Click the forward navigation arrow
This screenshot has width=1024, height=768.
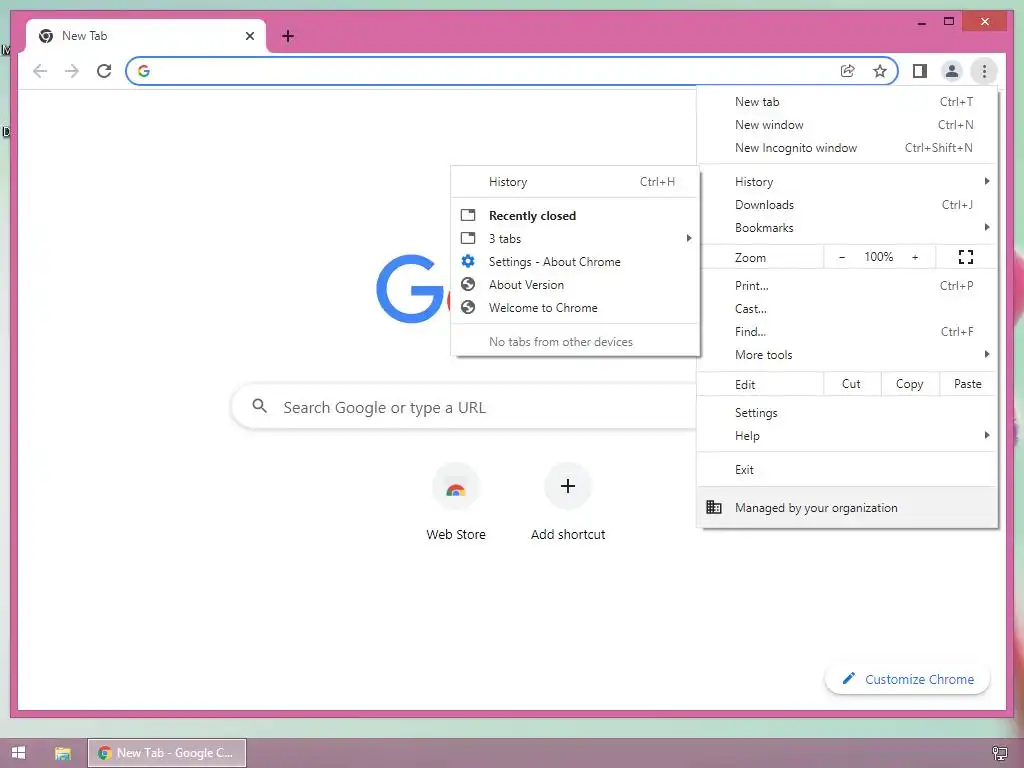(x=72, y=71)
